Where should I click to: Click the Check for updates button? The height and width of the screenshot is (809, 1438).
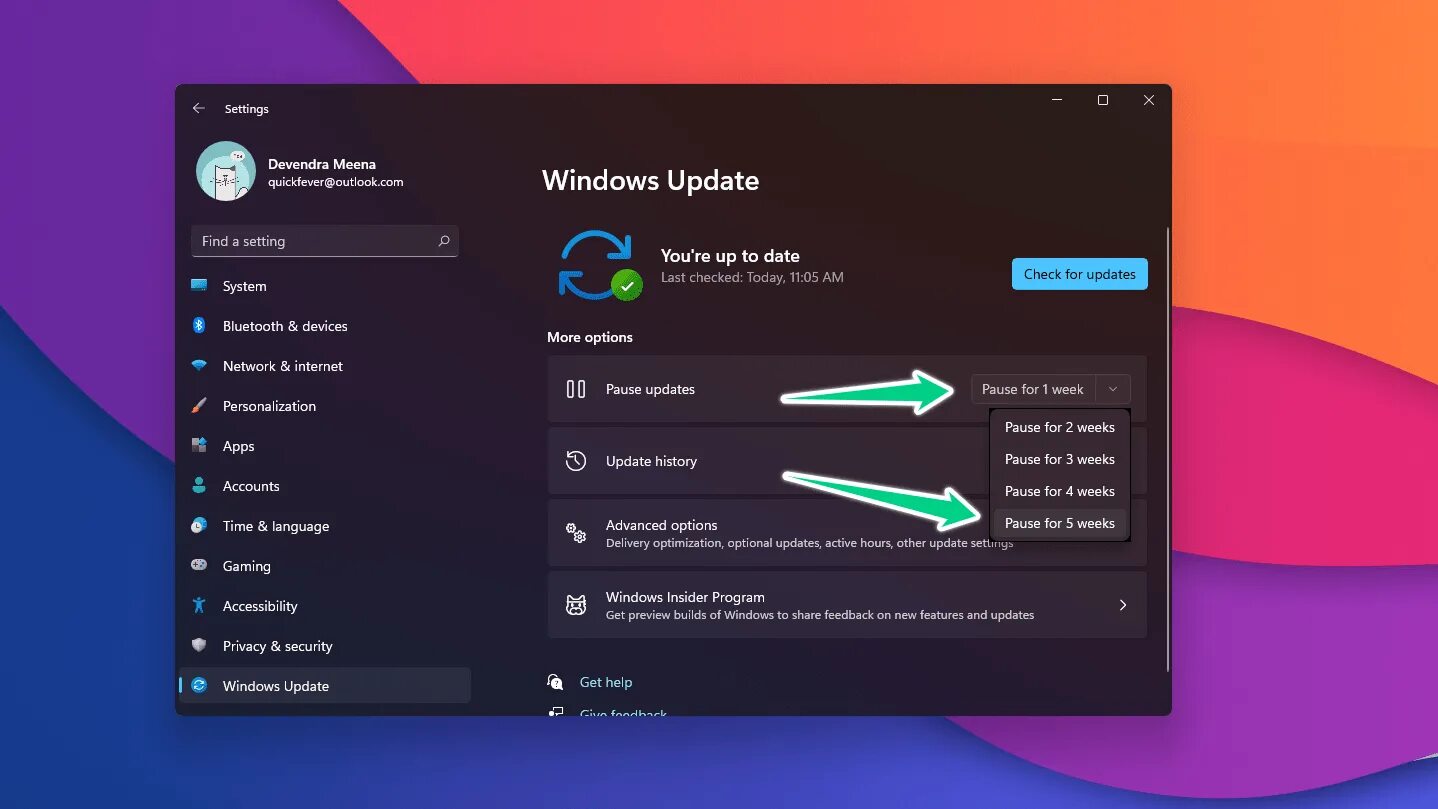1080,274
